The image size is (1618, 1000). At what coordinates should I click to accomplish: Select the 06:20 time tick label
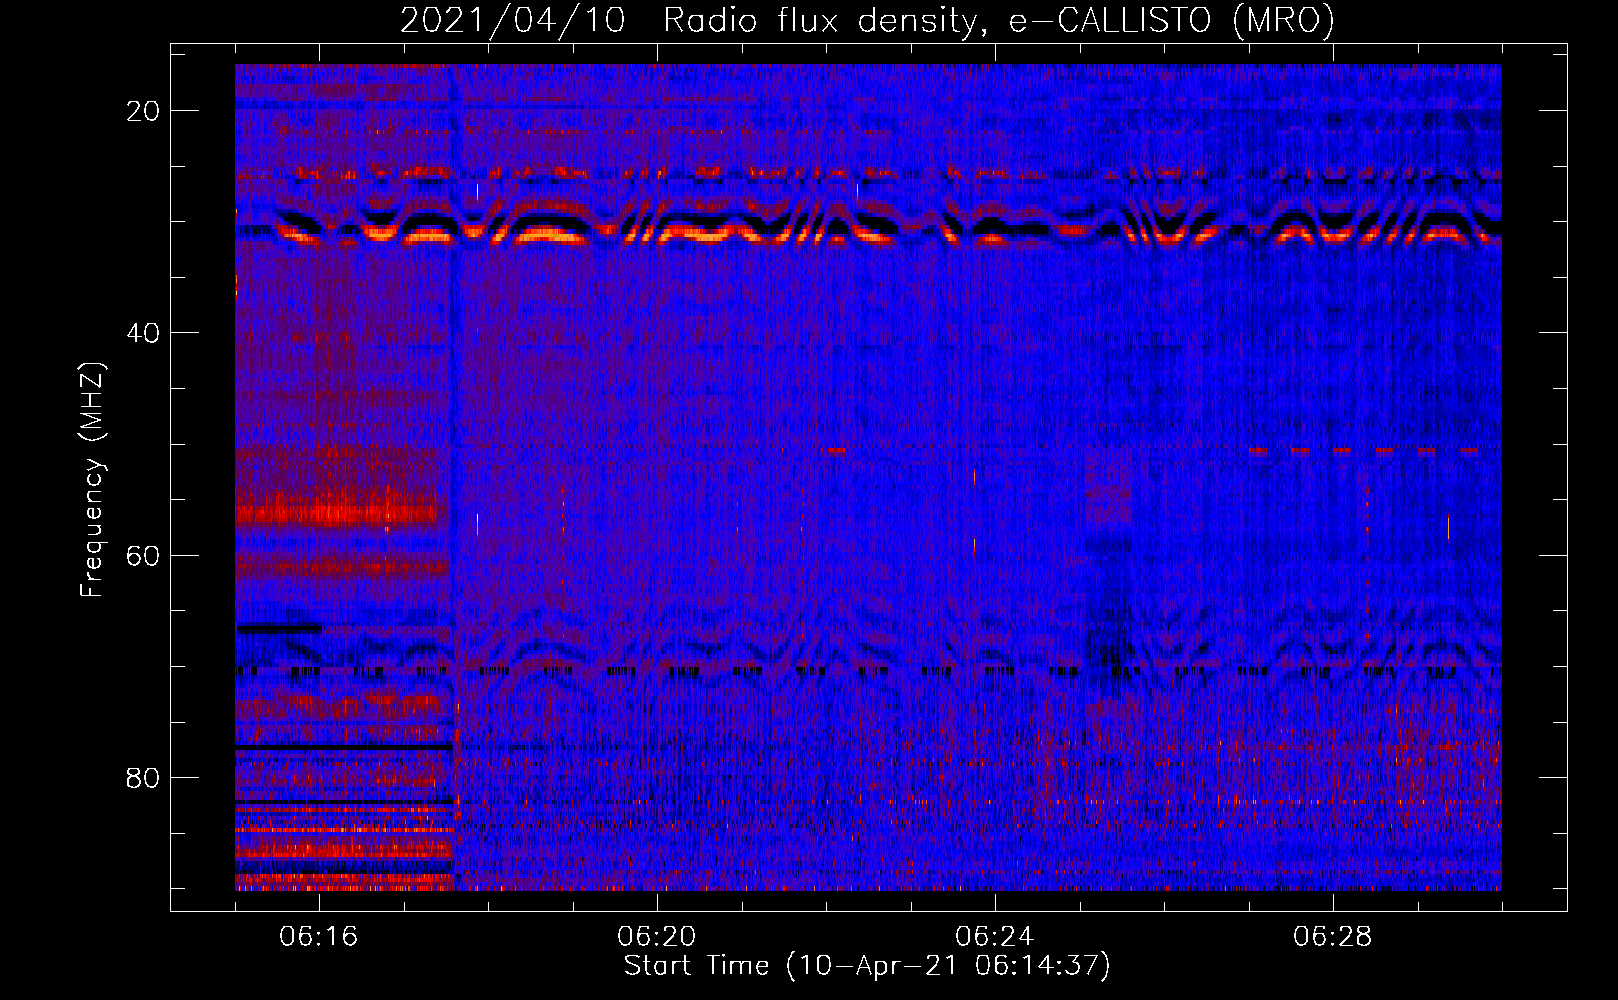pyautogui.click(x=657, y=937)
